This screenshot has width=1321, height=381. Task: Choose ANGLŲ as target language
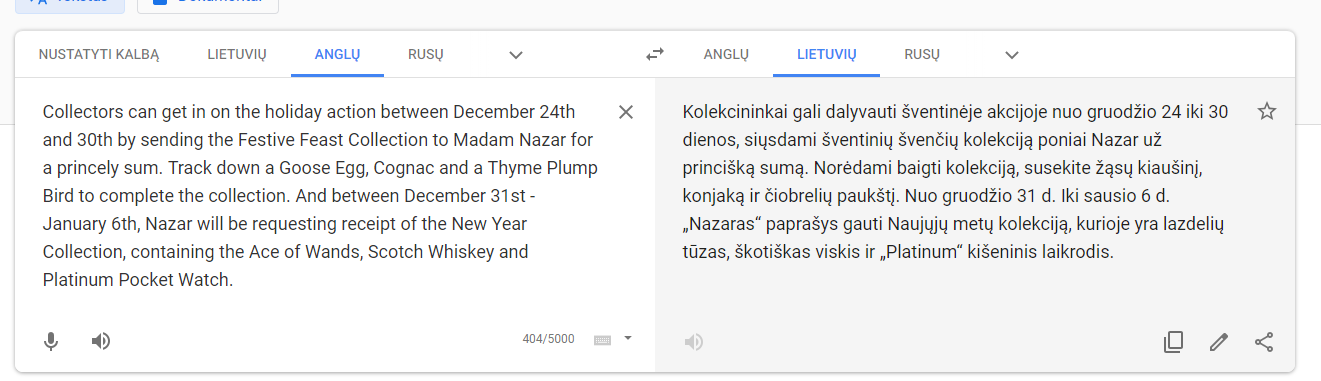coord(726,54)
